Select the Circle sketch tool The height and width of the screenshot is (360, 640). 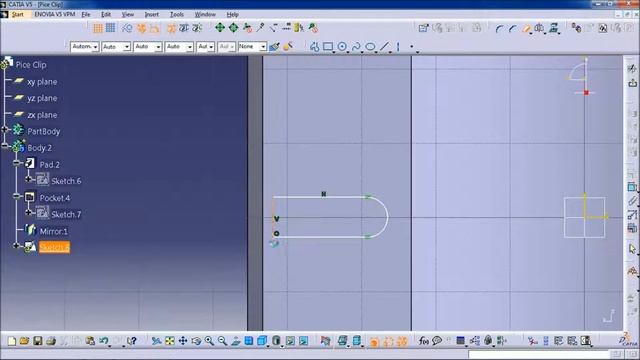pyautogui.click(x=342, y=47)
